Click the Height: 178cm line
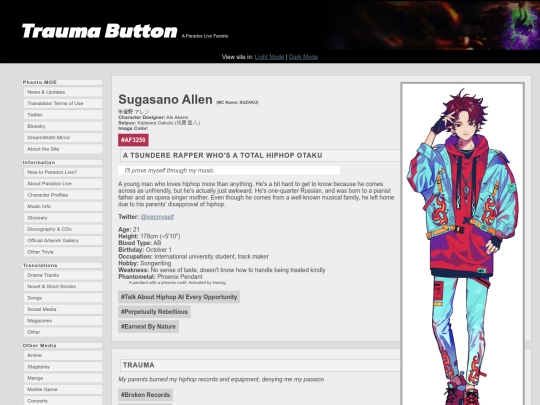The image size is (540, 405). coord(149,236)
